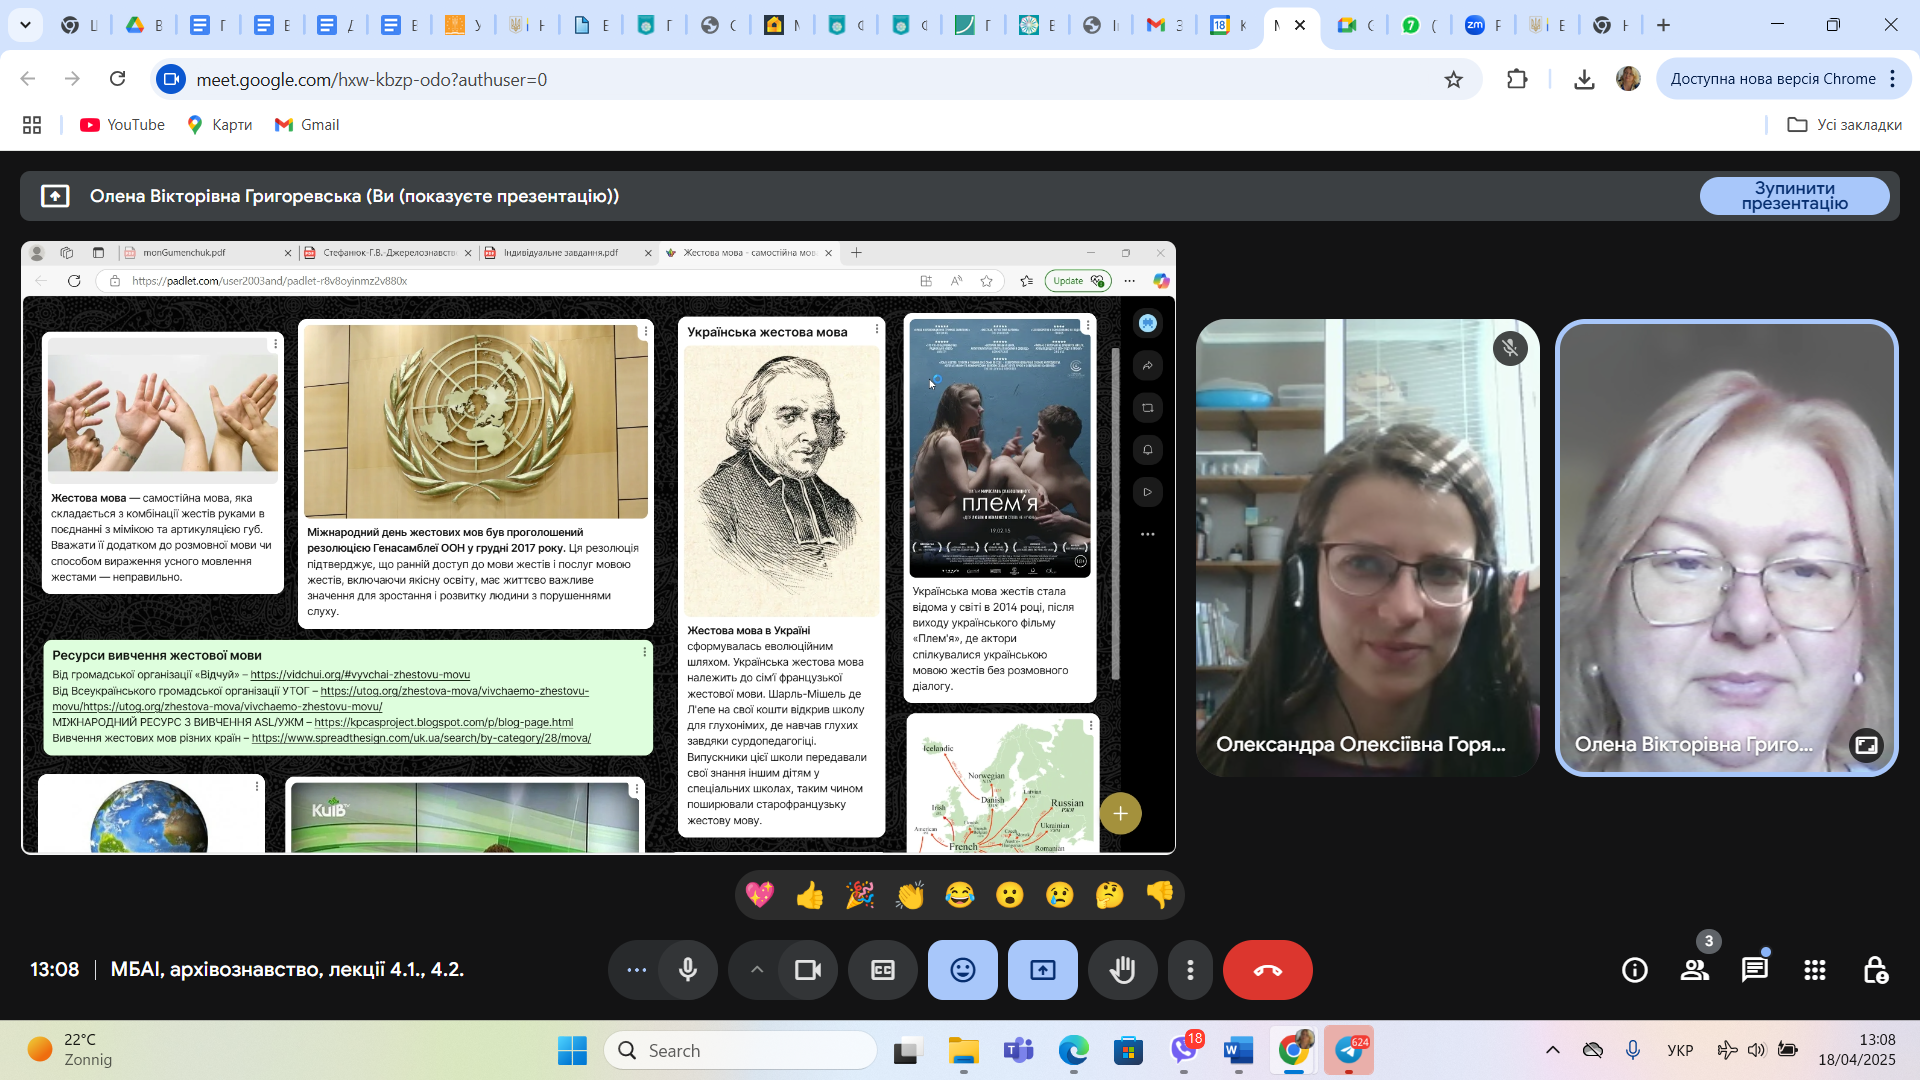Show participants list people icon

click(1694, 970)
